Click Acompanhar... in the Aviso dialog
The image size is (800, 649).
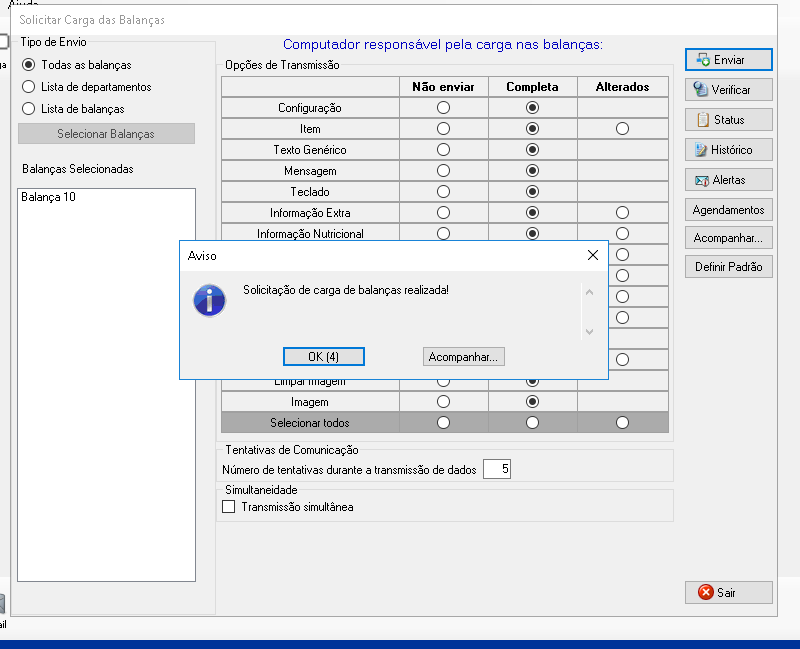point(464,357)
